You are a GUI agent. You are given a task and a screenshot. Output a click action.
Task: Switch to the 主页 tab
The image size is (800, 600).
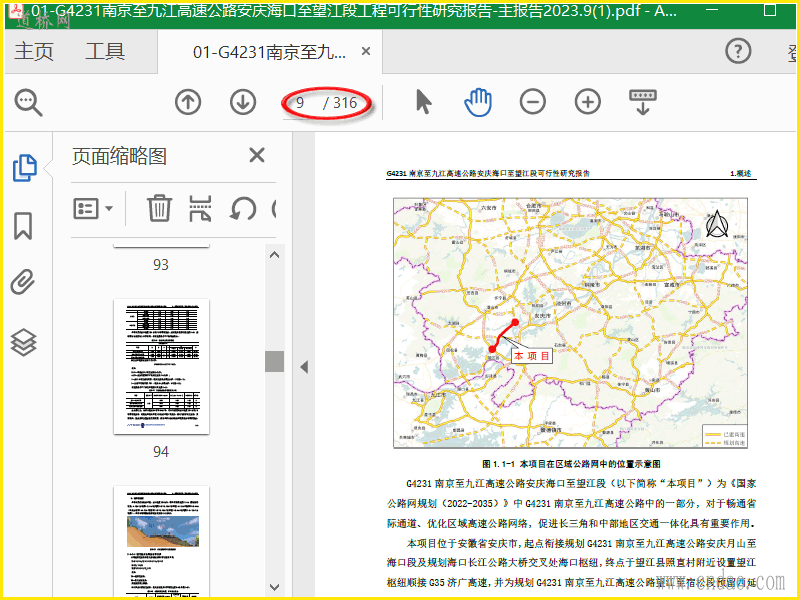(x=34, y=52)
